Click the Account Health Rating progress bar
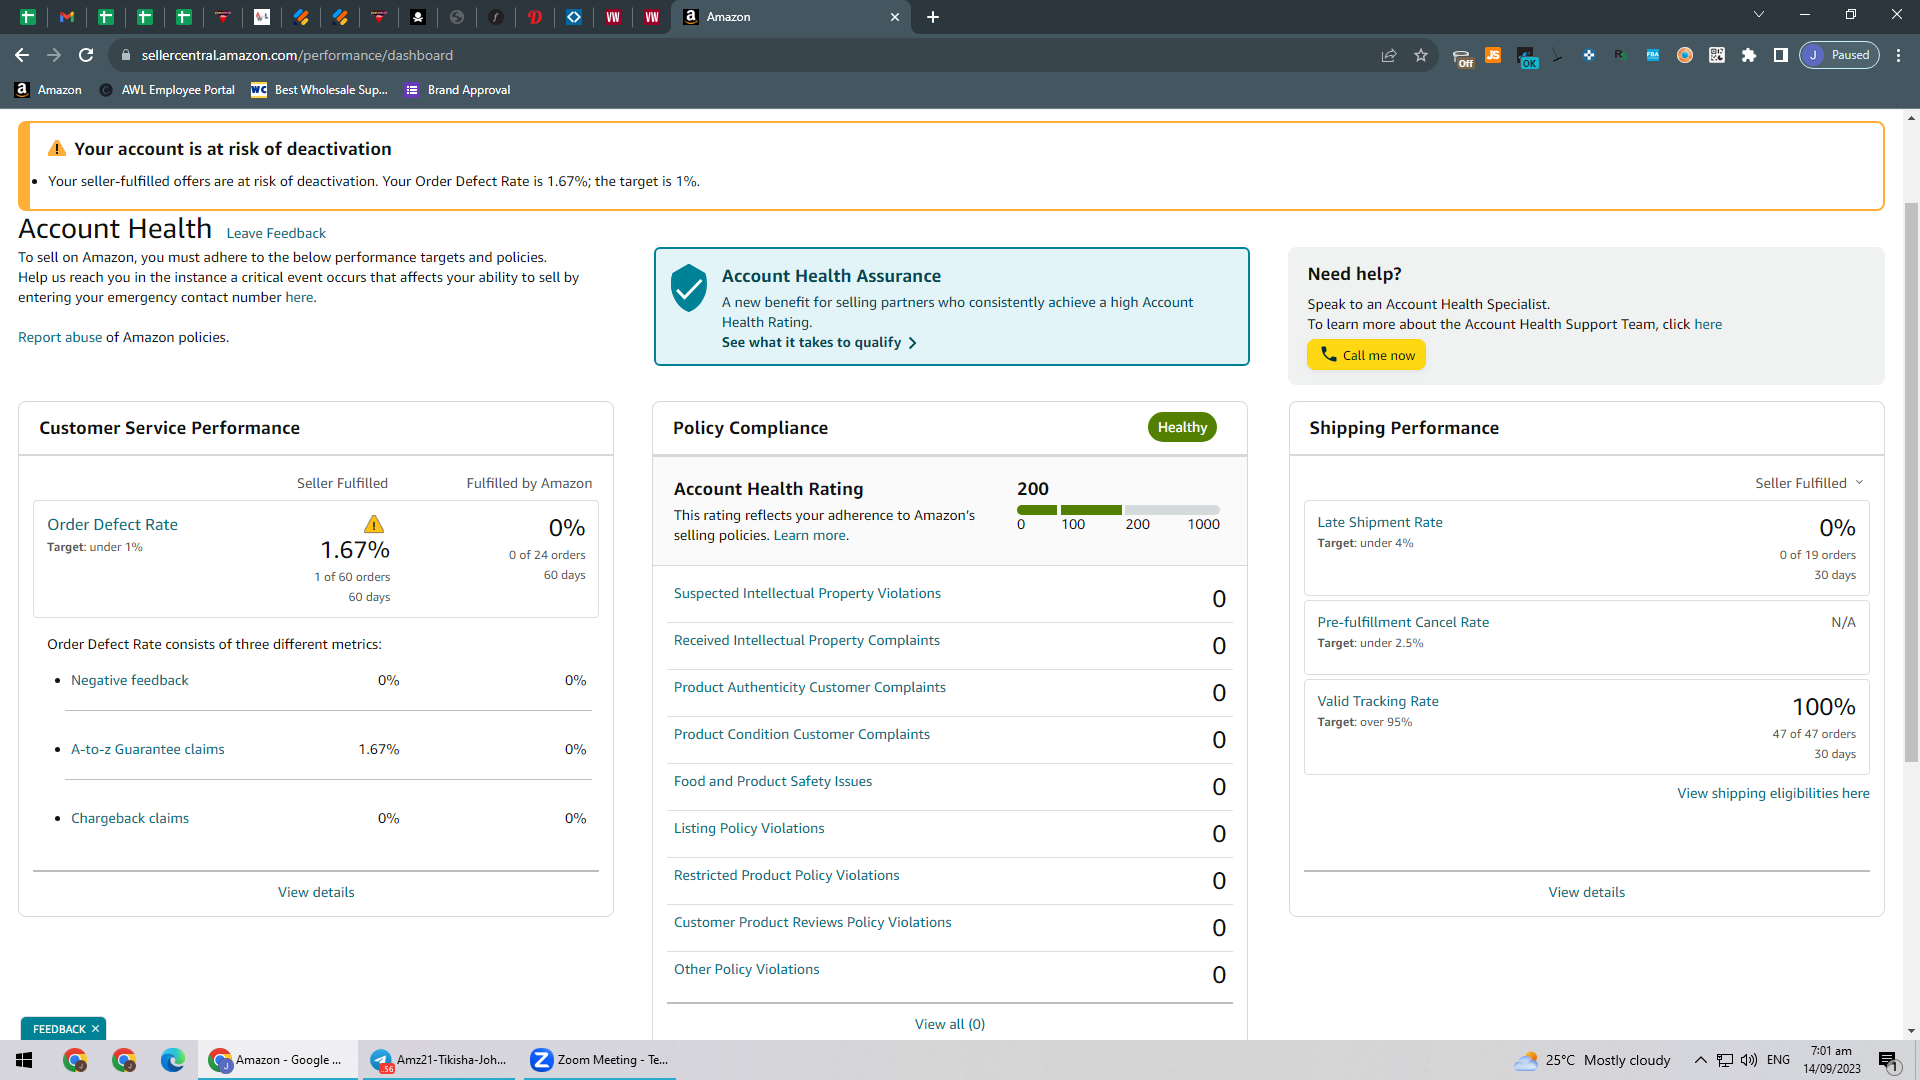Viewport: 1920px width, 1080px height. pos(1118,510)
